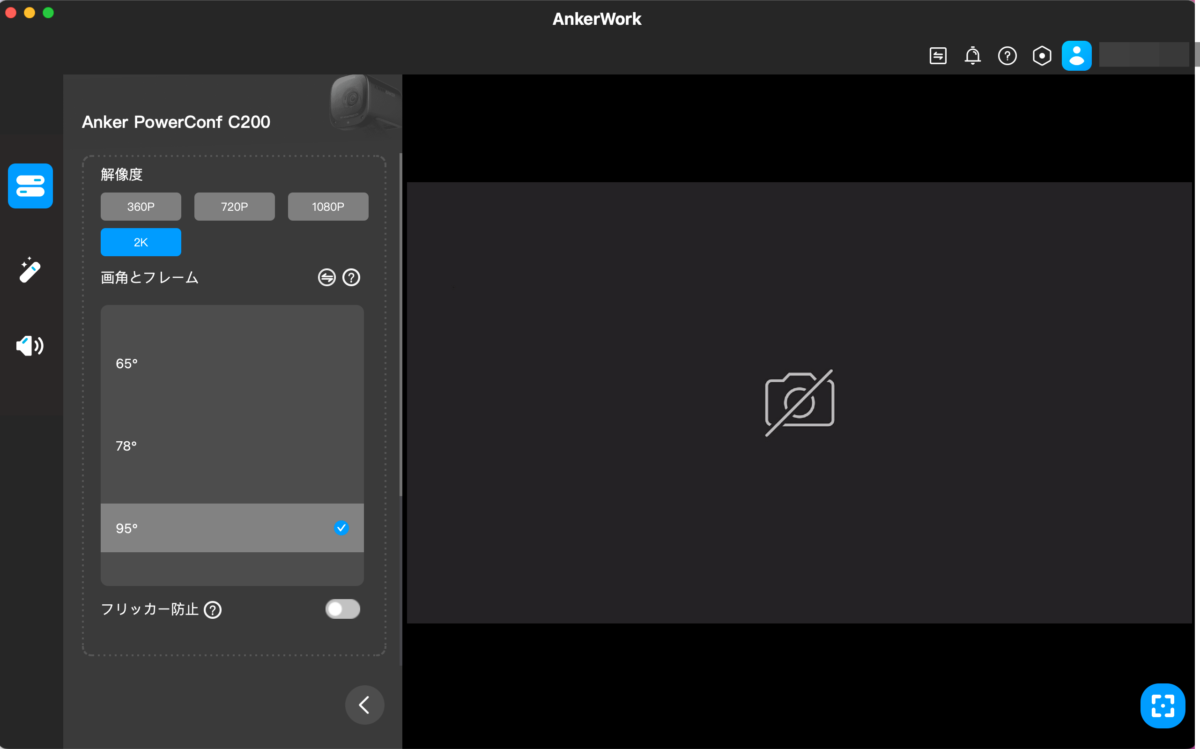The height and width of the screenshot is (749, 1200).
Task: Click the AnkerWork window title
Action: 597,19
